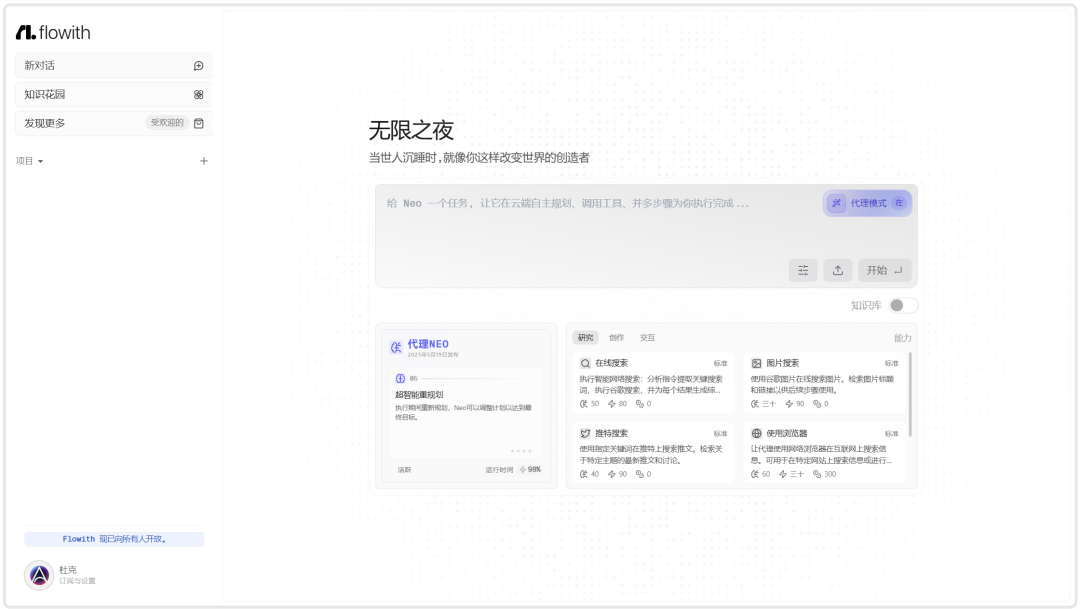Open the 知识花园 flower icon
This screenshot has width=1080, height=611.
click(x=198, y=94)
